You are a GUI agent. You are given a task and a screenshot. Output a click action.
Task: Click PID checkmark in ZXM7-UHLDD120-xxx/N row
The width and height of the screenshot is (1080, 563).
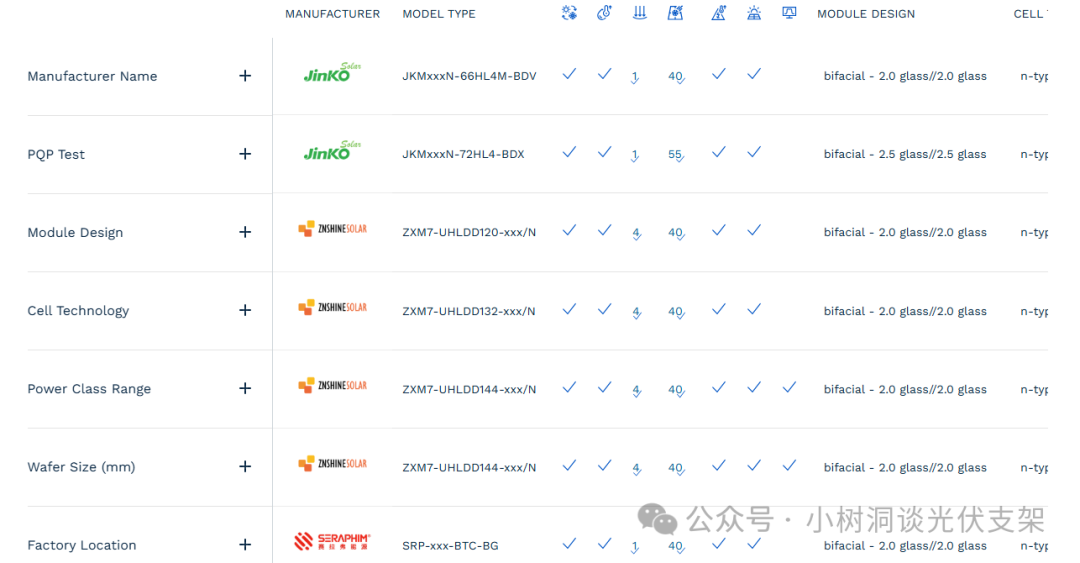click(718, 230)
